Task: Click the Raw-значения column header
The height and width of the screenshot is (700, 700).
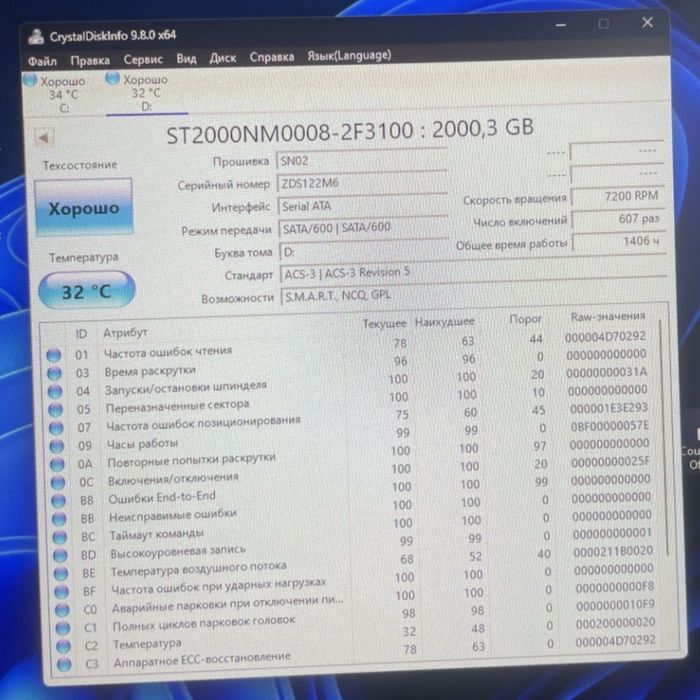Action: tap(608, 317)
